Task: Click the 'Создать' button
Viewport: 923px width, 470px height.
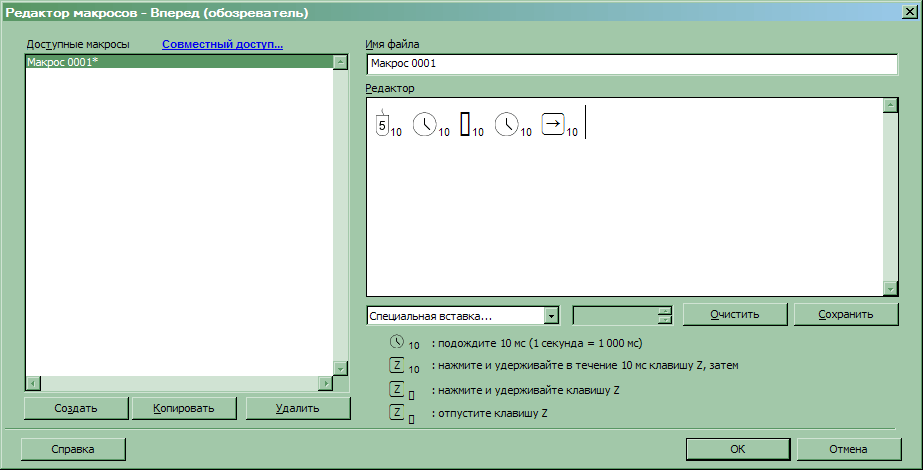Action: coord(76,408)
